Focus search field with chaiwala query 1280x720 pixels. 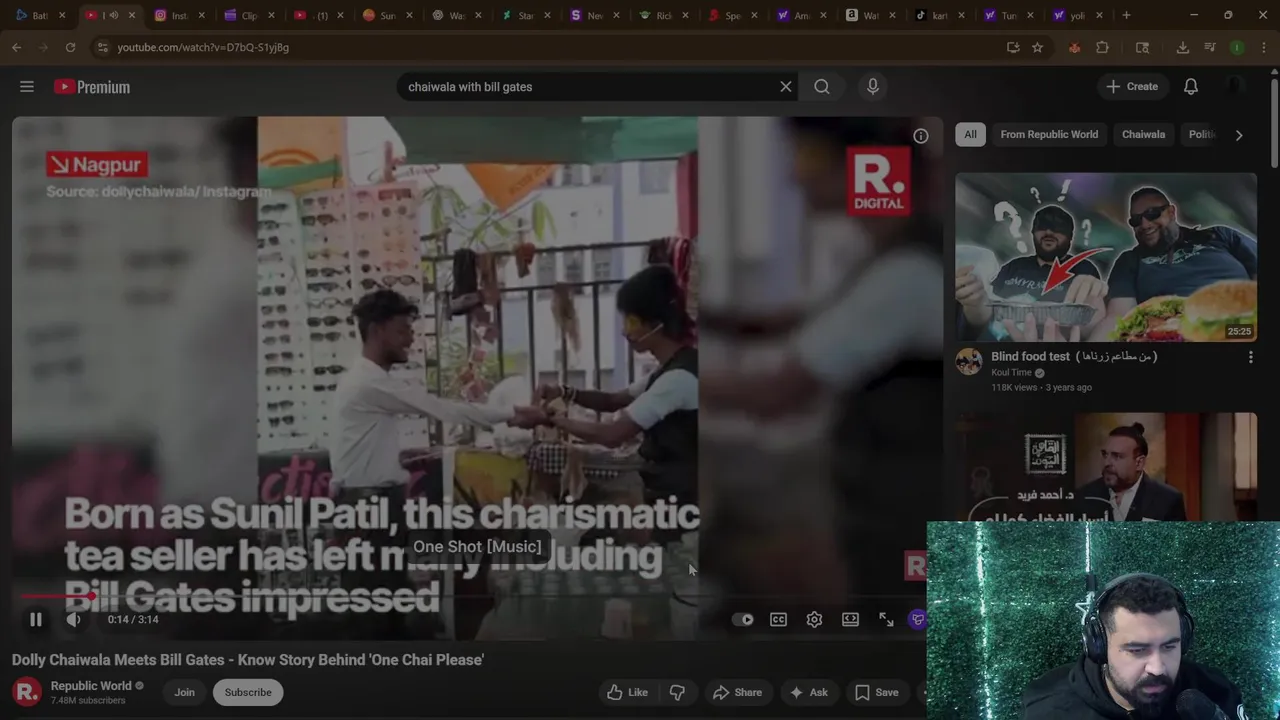coord(588,87)
